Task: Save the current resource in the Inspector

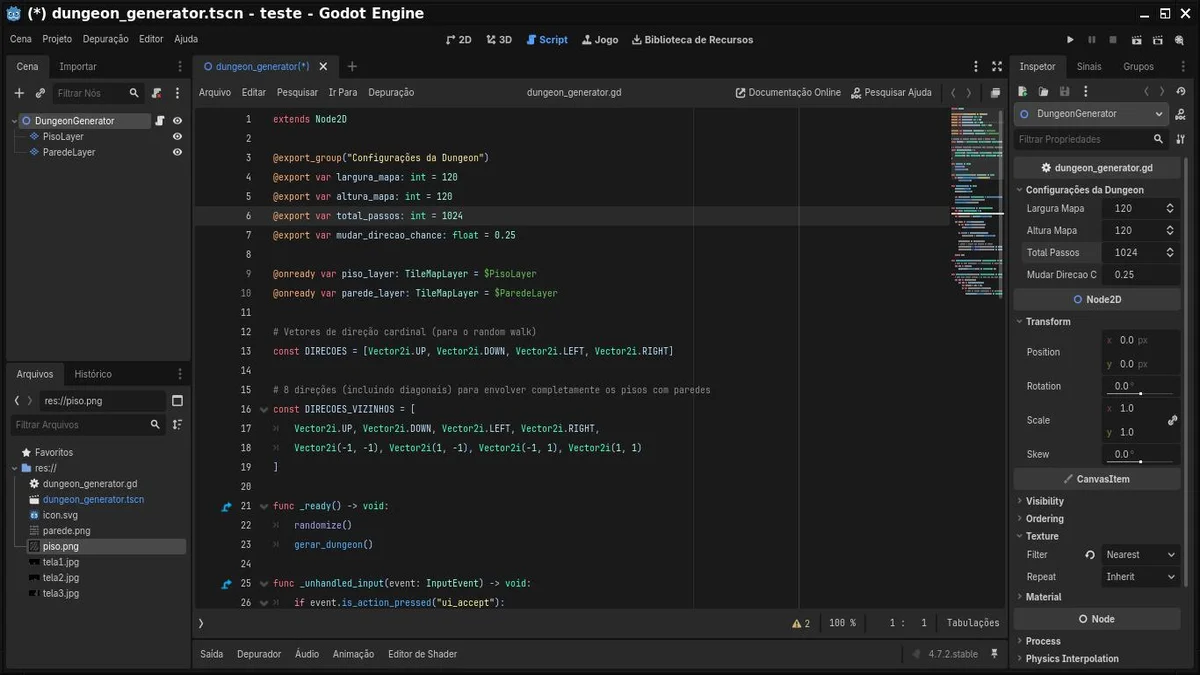Action: (1065, 91)
